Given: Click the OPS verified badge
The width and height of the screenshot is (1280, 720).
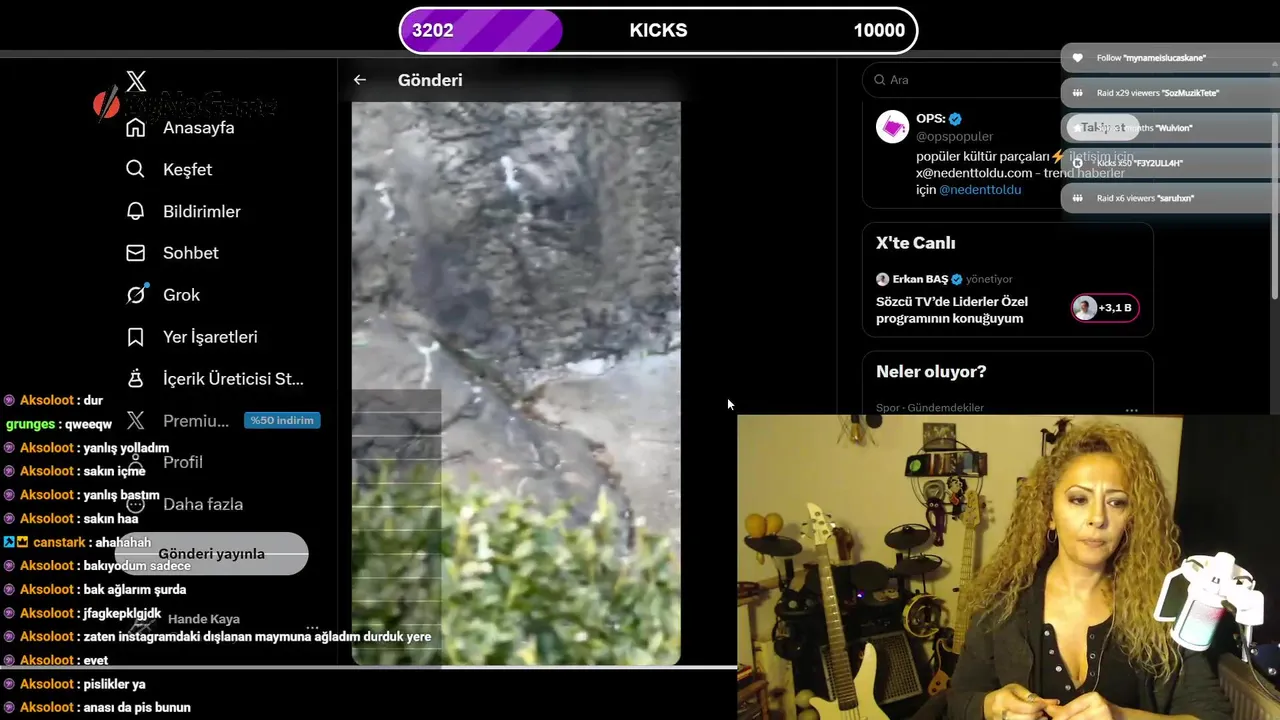Looking at the screenshot, I should [955, 119].
